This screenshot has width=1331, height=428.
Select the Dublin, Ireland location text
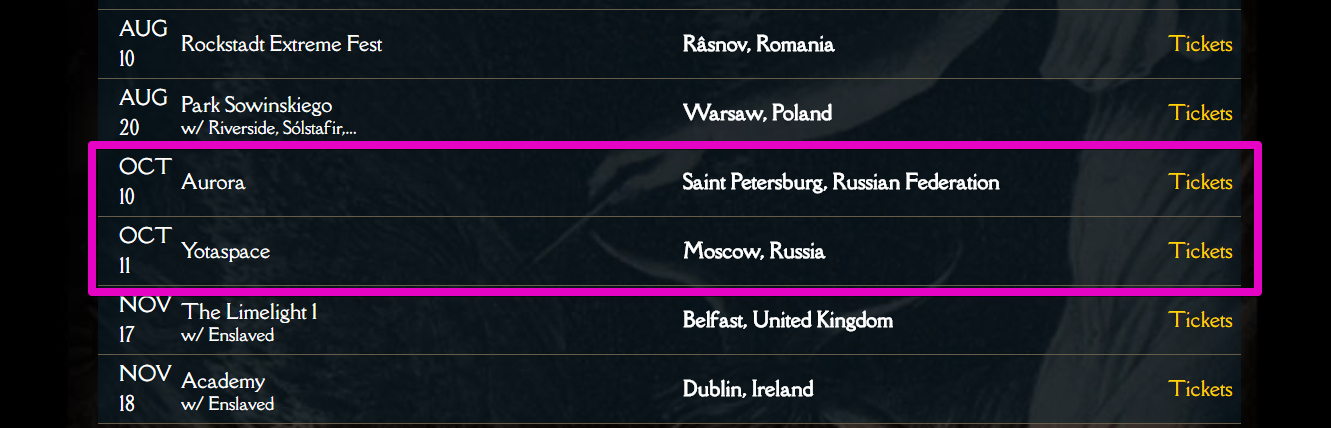747,389
